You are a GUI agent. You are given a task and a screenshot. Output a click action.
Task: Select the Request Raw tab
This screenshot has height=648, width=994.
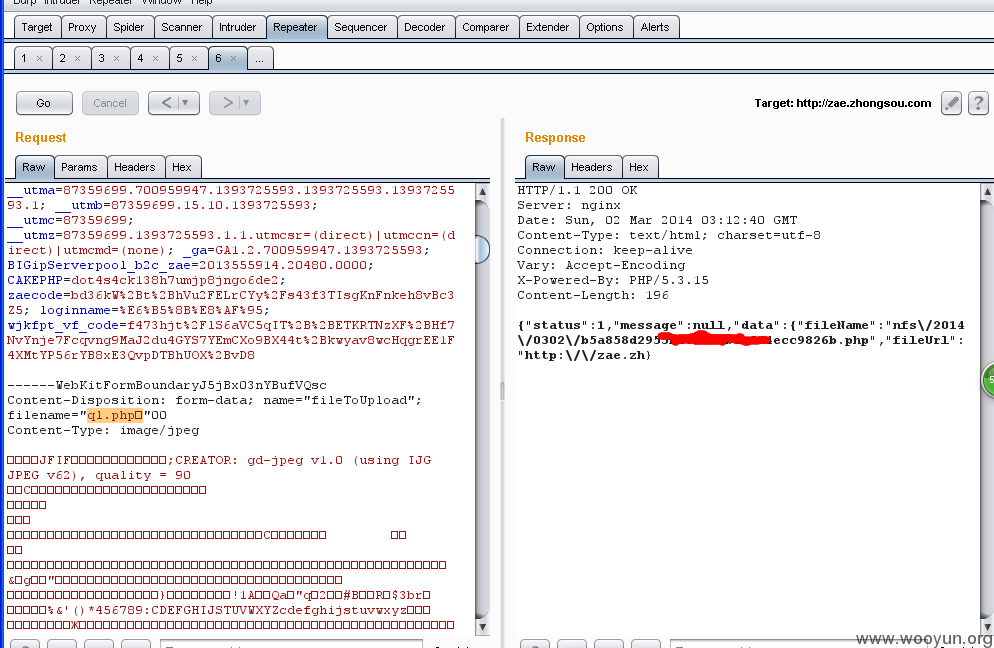point(34,167)
